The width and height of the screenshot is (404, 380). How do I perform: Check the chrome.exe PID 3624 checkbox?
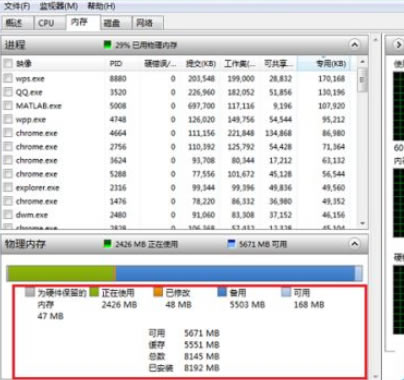(8, 160)
